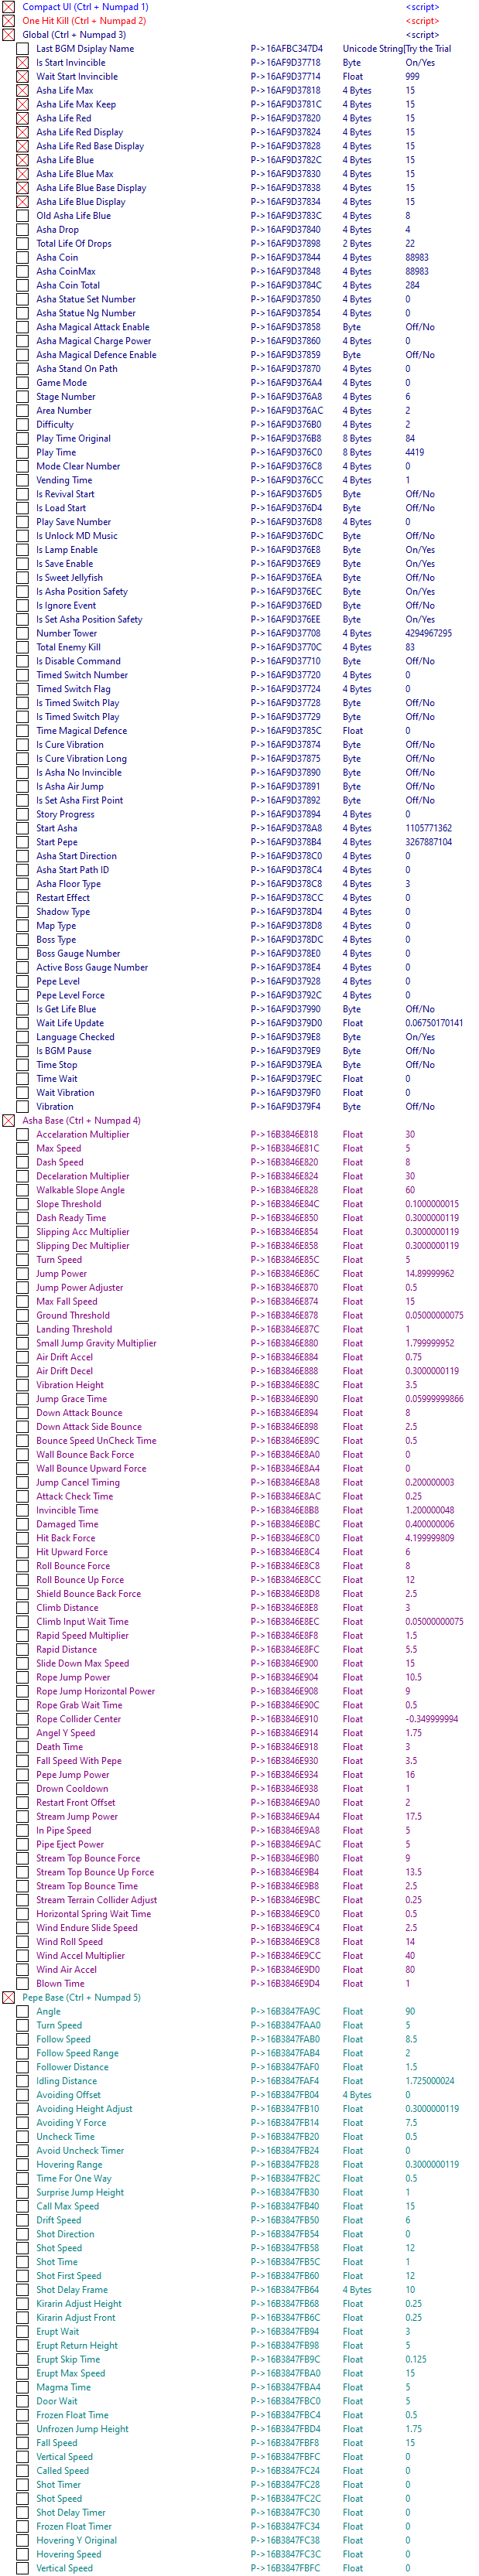Freeze the Asha Coin entry checkbox
This screenshot has width=479, height=2576.
click(x=22, y=258)
